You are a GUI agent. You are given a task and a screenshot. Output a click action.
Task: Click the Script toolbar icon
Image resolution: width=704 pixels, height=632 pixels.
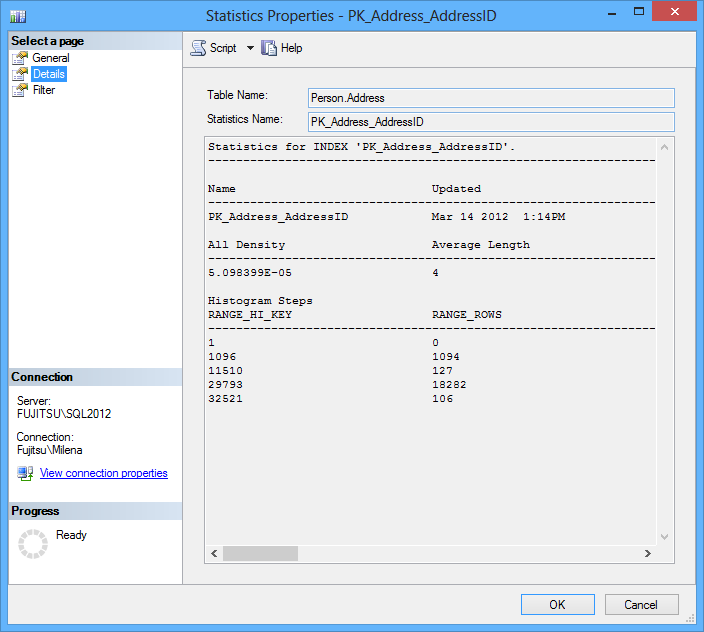199,48
